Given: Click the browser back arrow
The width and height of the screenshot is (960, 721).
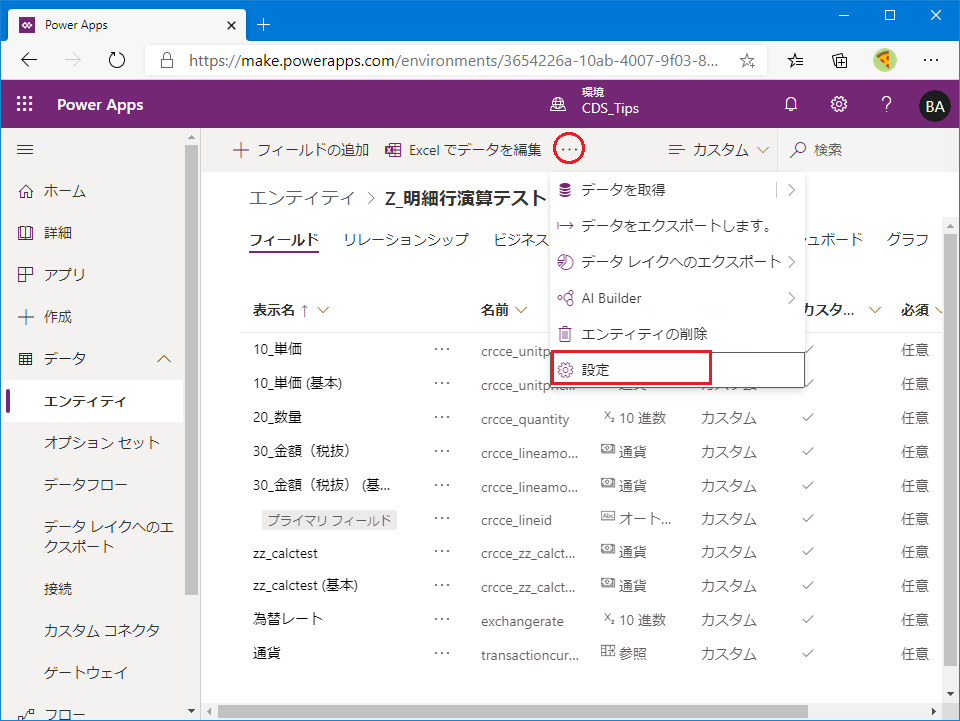Looking at the screenshot, I should point(29,60).
